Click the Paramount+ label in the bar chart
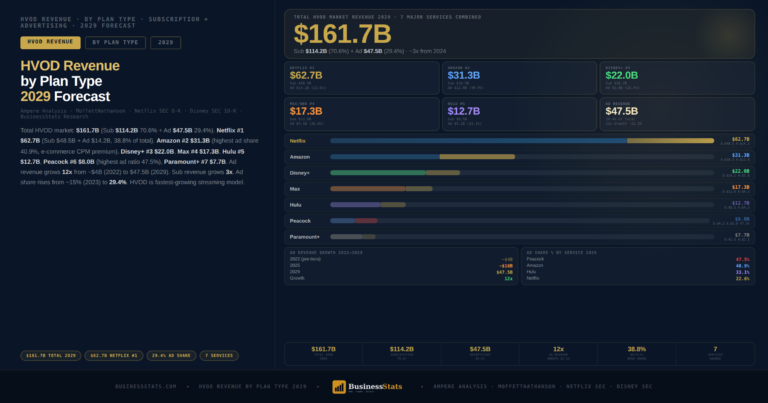This screenshot has height=403, width=768. [305, 237]
